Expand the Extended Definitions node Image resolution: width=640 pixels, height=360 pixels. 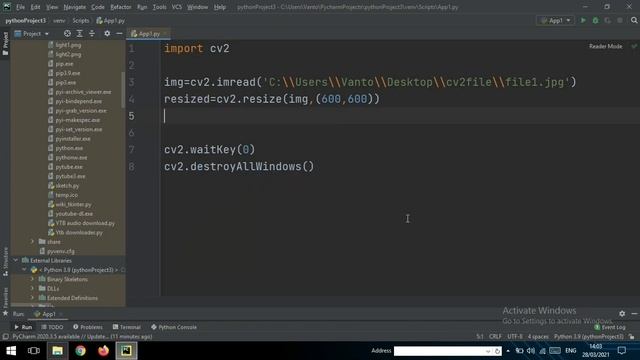[33, 298]
